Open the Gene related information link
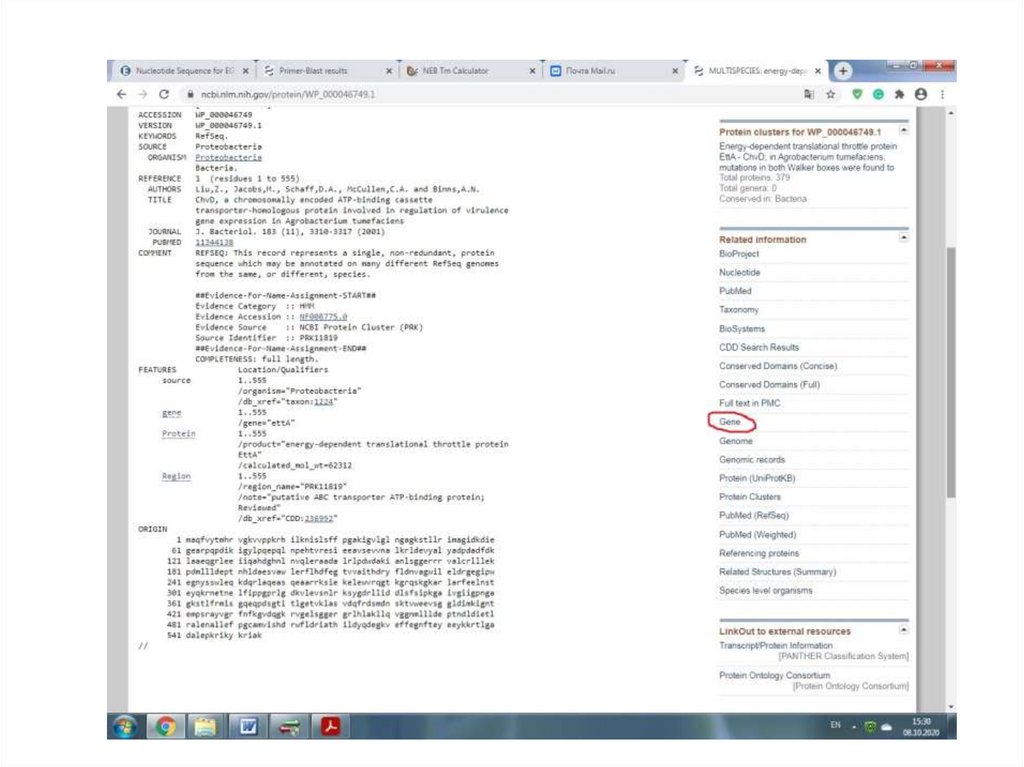Image resolution: width=1024 pixels, height=767 pixels. click(x=729, y=422)
